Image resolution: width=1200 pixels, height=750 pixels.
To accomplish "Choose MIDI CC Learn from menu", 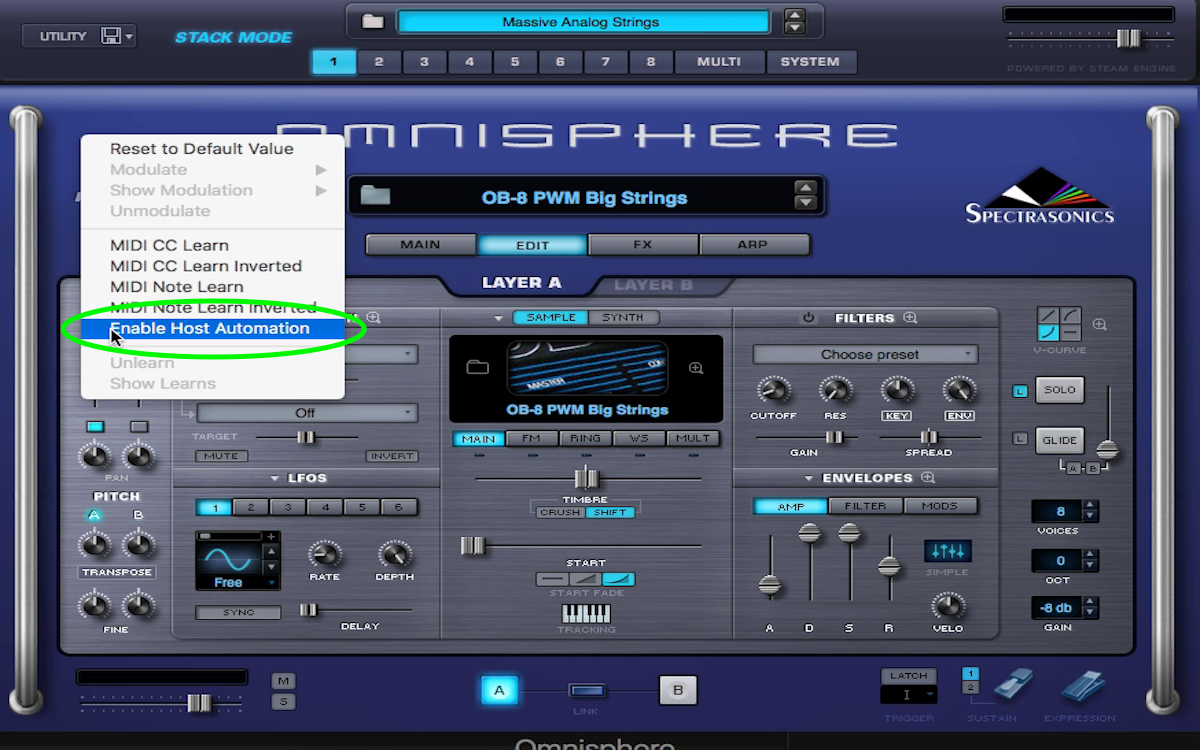I will tap(169, 245).
